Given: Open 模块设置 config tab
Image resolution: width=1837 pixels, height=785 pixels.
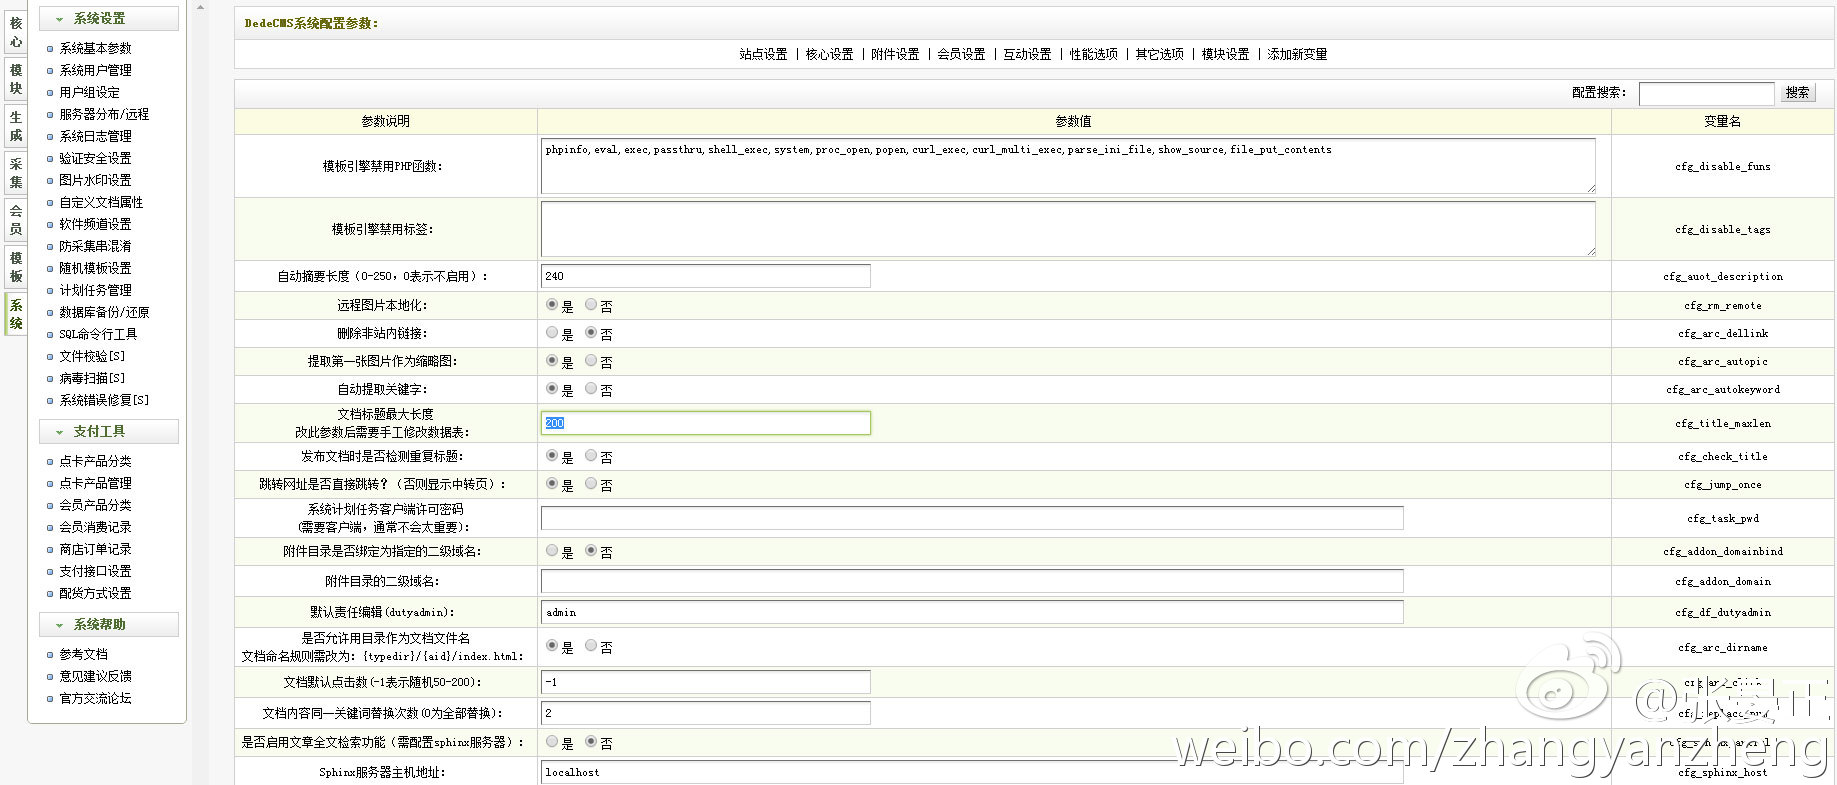Looking at the screenshot, I should point(1225,54).
